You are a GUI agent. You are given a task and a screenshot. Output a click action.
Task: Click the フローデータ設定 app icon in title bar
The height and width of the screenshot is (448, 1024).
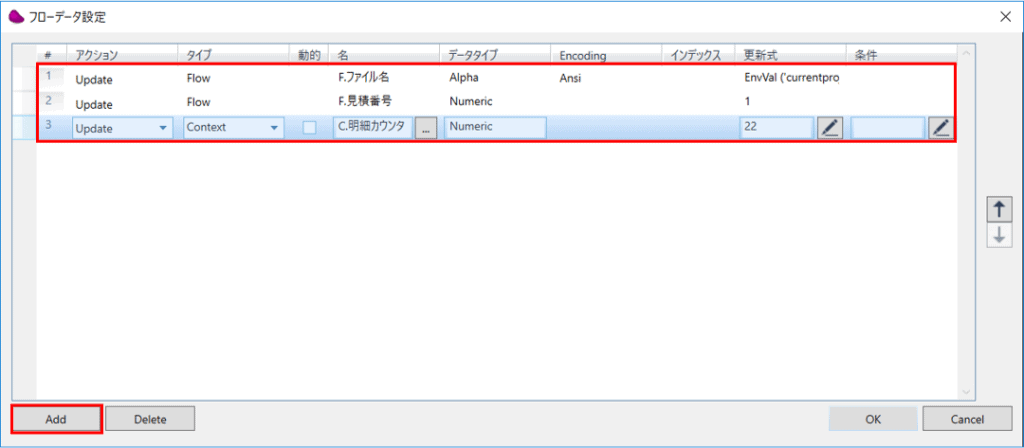point(16,17)
